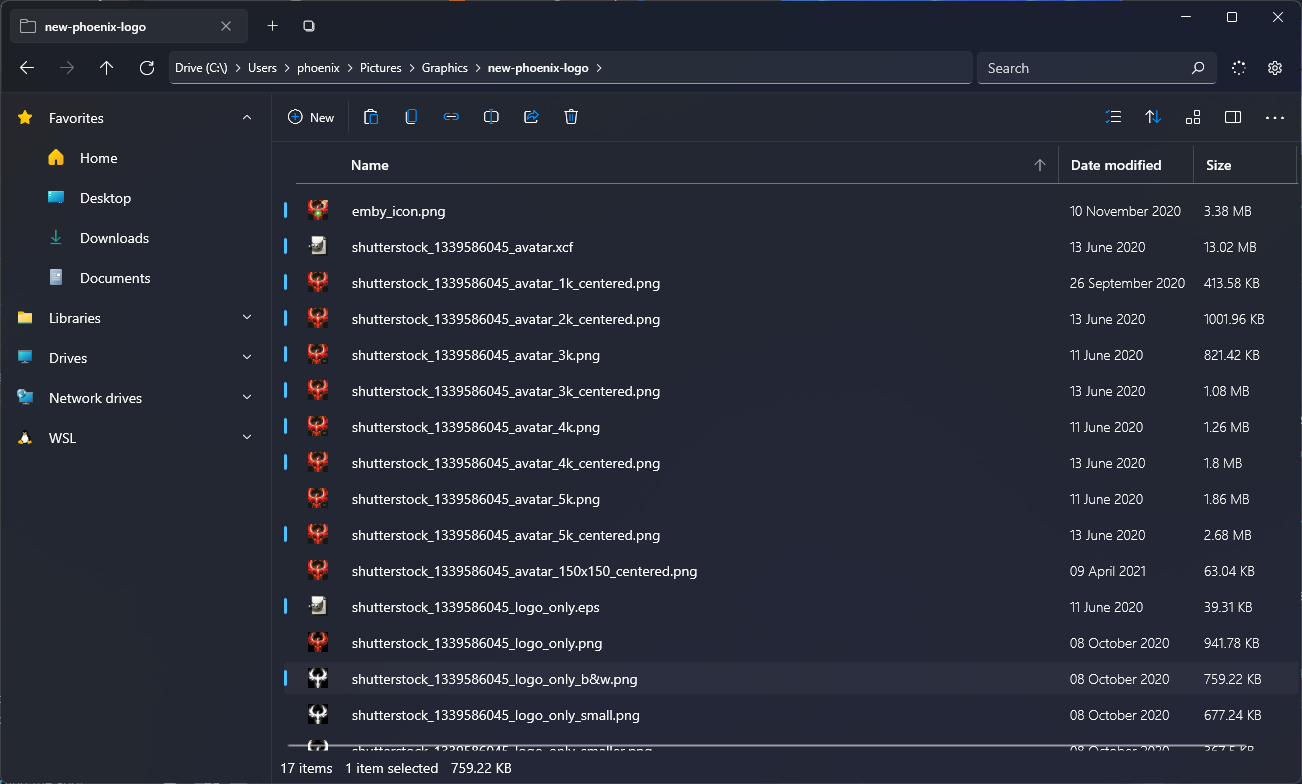This screenshot has height=784, width=1302.
Task: Click the chain-link icon in the toolbar
Action: (x=451, y=117)
